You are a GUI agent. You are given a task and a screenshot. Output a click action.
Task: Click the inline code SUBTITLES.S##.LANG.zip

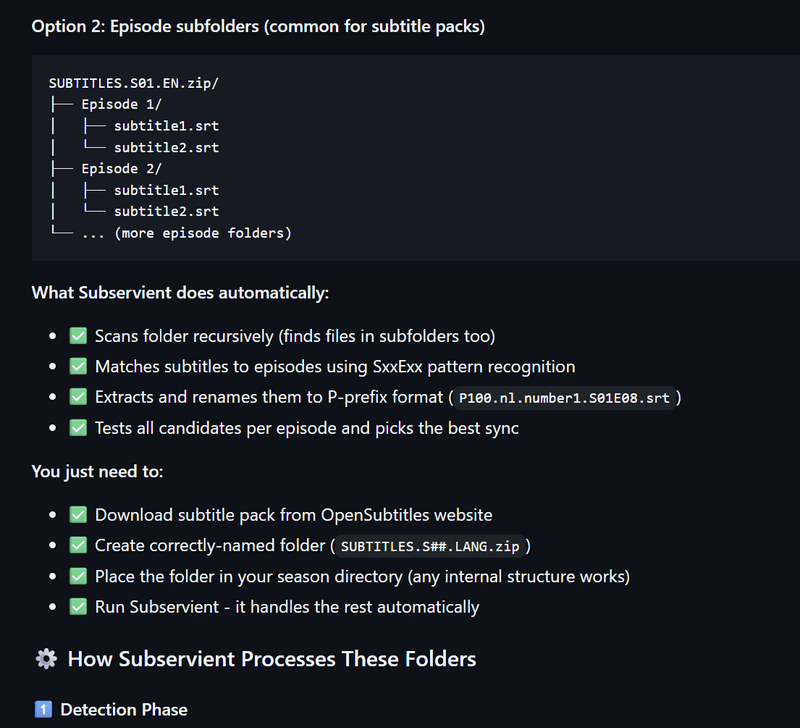(x=430, y=546)
